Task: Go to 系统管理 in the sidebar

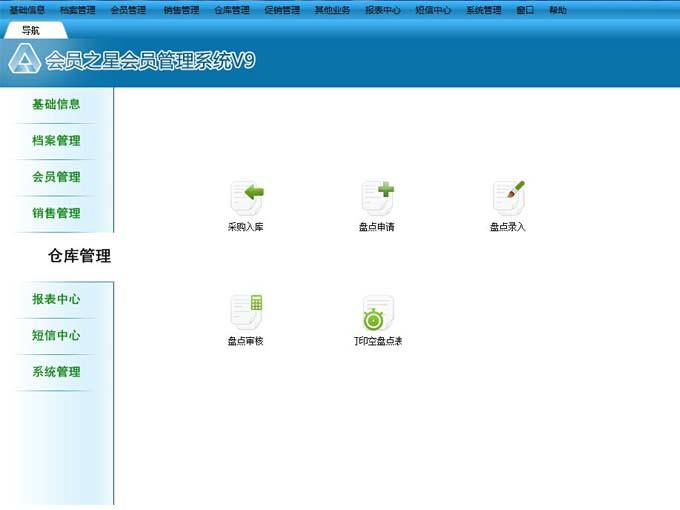Action: (56, 372)
